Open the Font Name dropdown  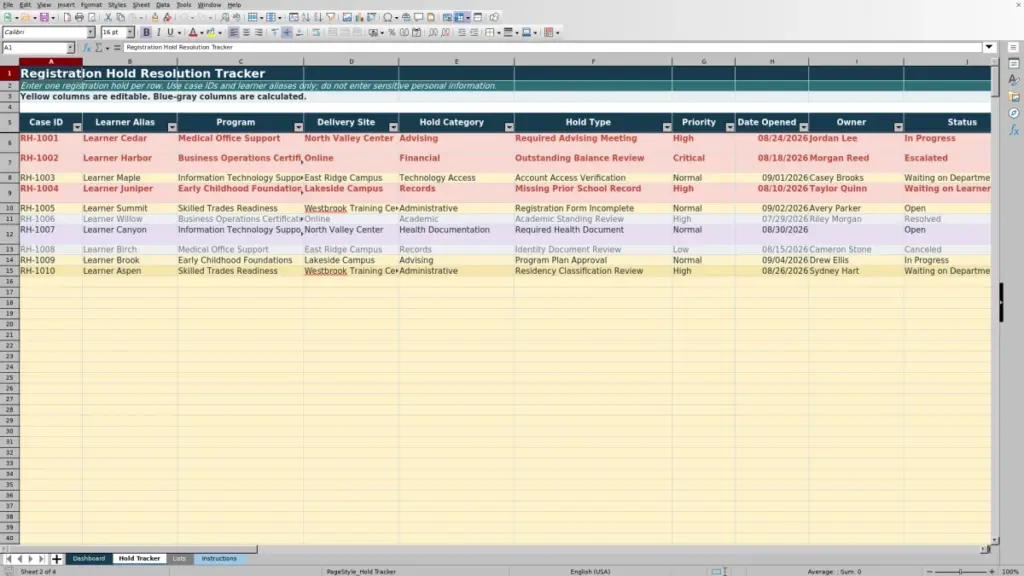91,32
